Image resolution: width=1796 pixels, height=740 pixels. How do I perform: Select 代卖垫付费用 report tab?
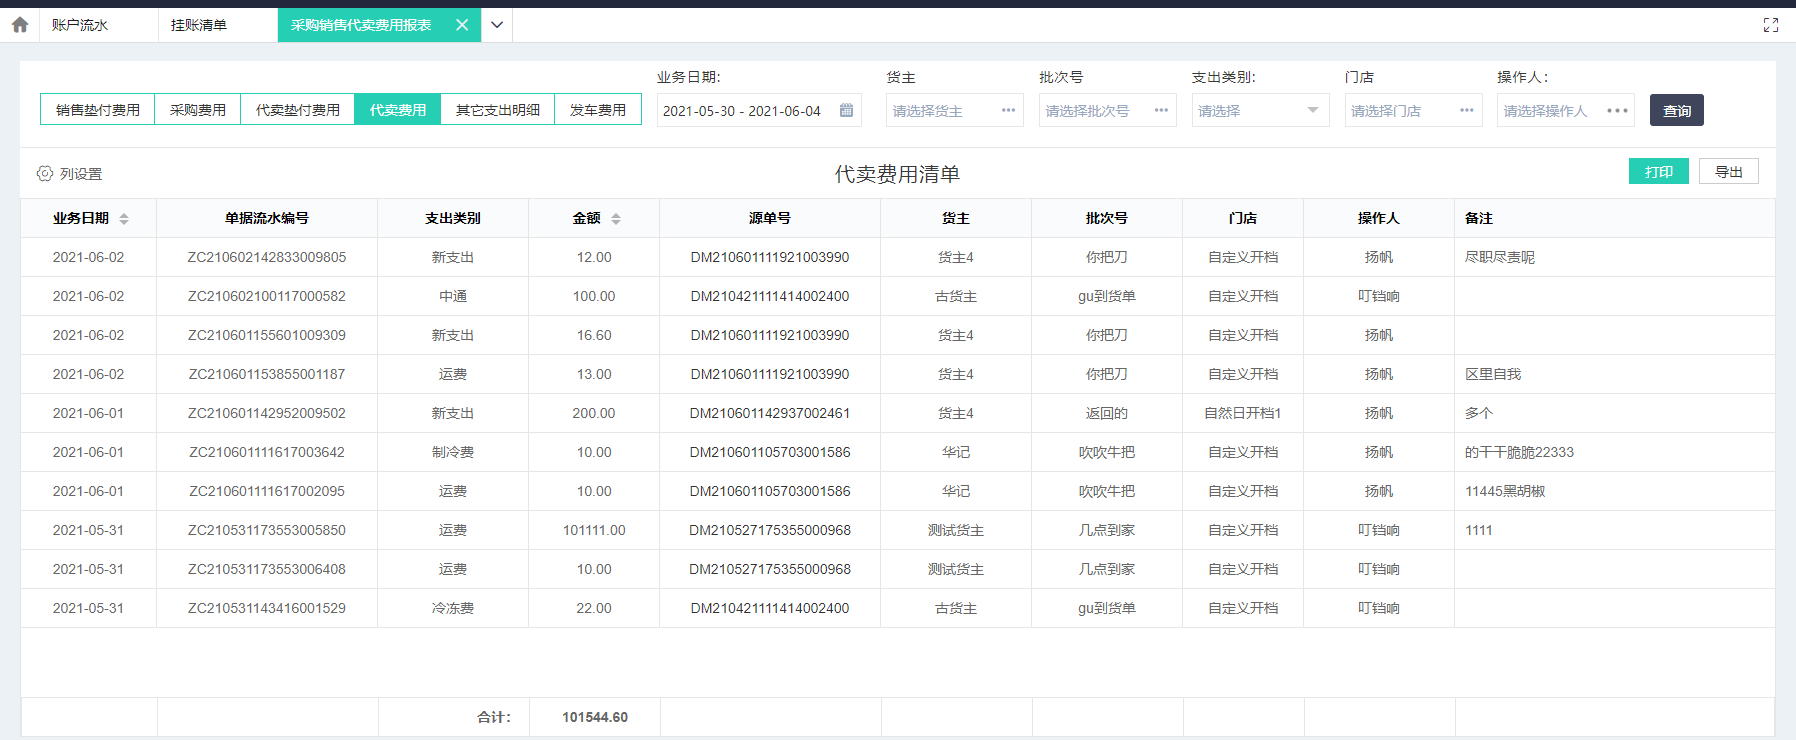[x=298, y=110]
